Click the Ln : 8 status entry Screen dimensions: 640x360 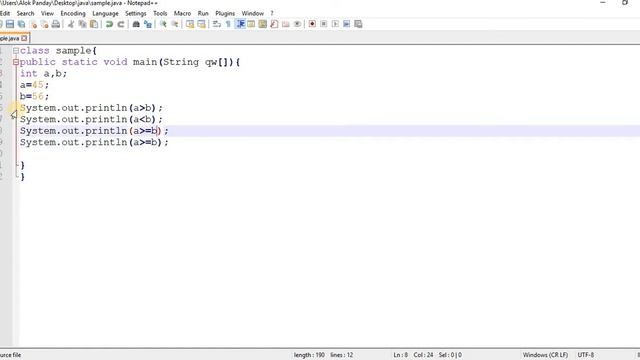(400, 355)
